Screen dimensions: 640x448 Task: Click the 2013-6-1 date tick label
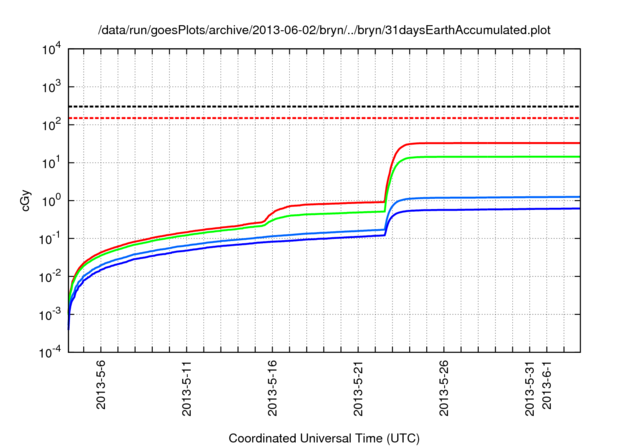(x=547, y=384)
